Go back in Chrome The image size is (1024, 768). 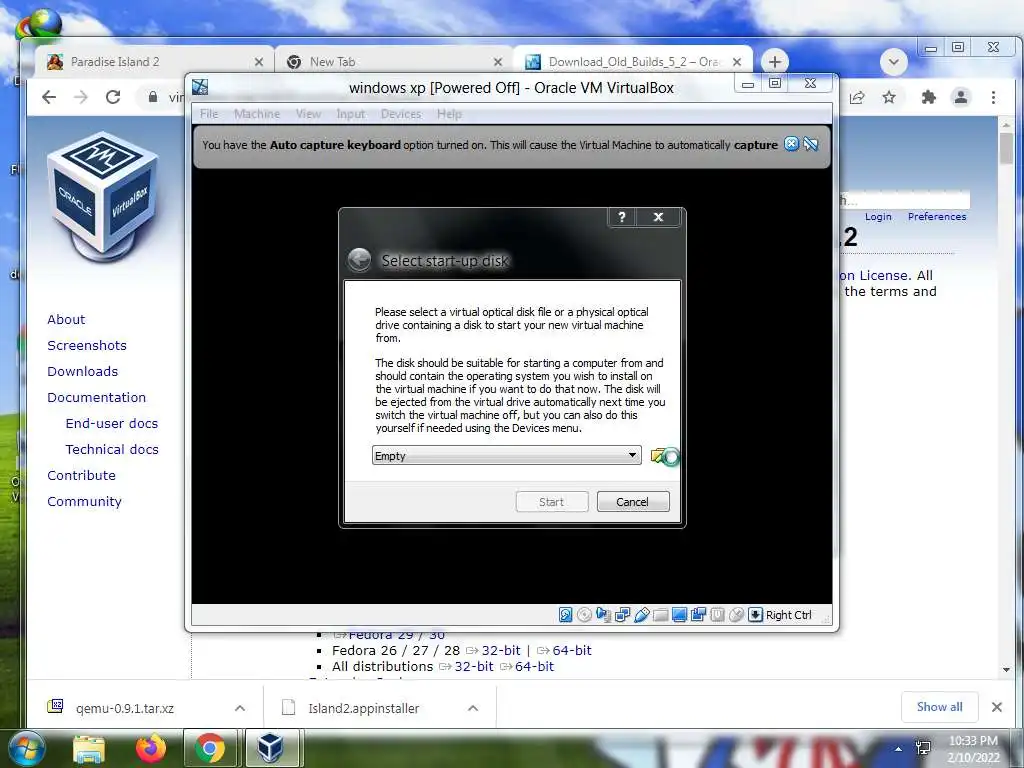pyautogui.click(x=49, y=97)
